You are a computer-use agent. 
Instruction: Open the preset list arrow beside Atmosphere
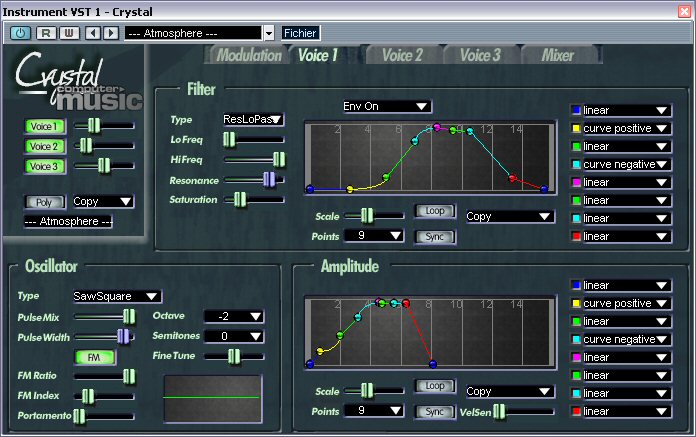[269, 33]
